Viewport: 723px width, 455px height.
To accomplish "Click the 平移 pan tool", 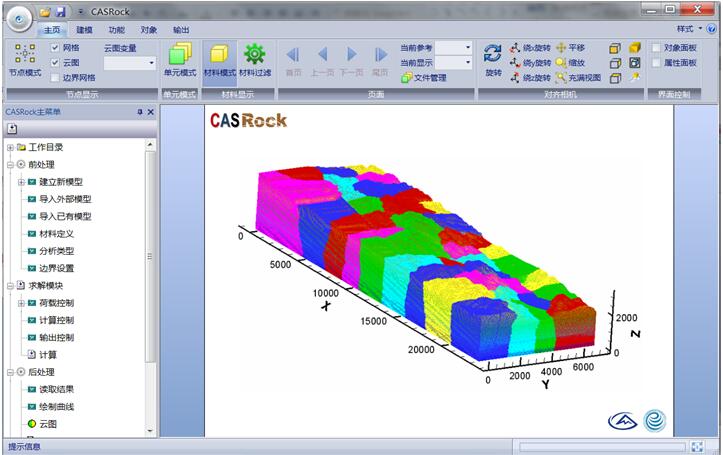I will point(576,47).
